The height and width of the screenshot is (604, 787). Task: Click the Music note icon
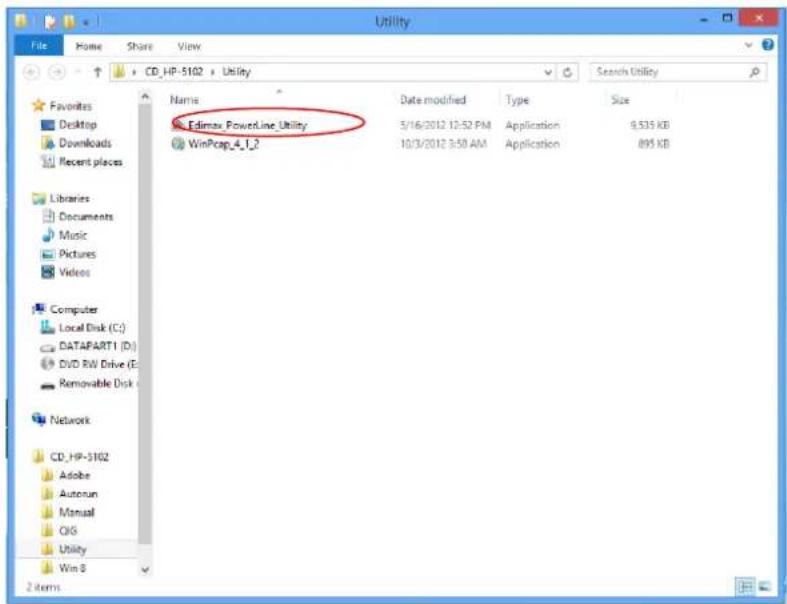tap(48, 234)
